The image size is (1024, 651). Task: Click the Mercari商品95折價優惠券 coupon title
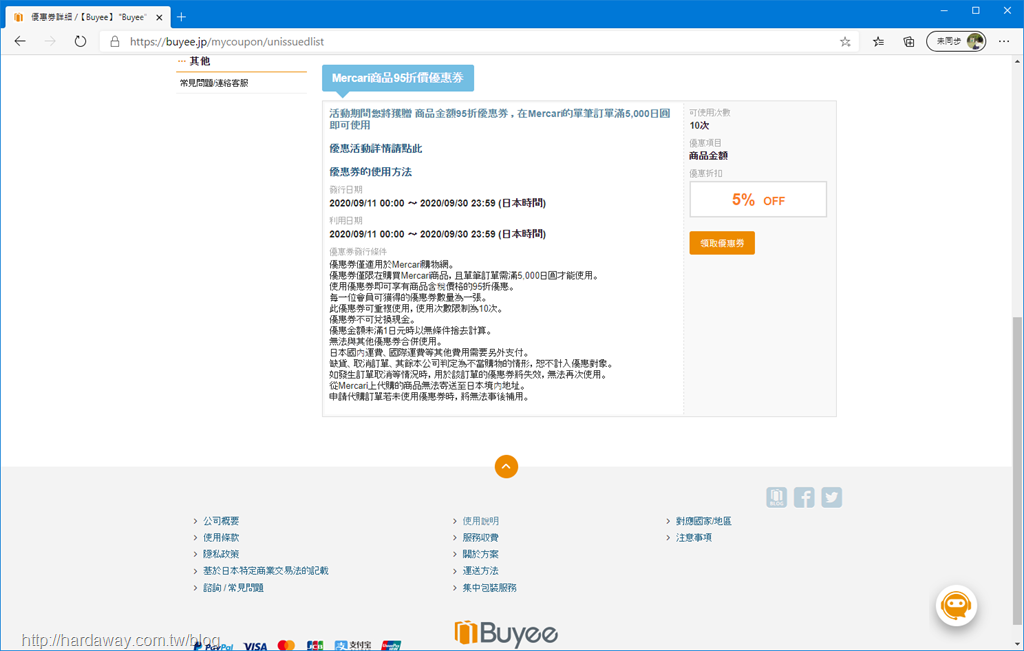click(x=398, y=78)
